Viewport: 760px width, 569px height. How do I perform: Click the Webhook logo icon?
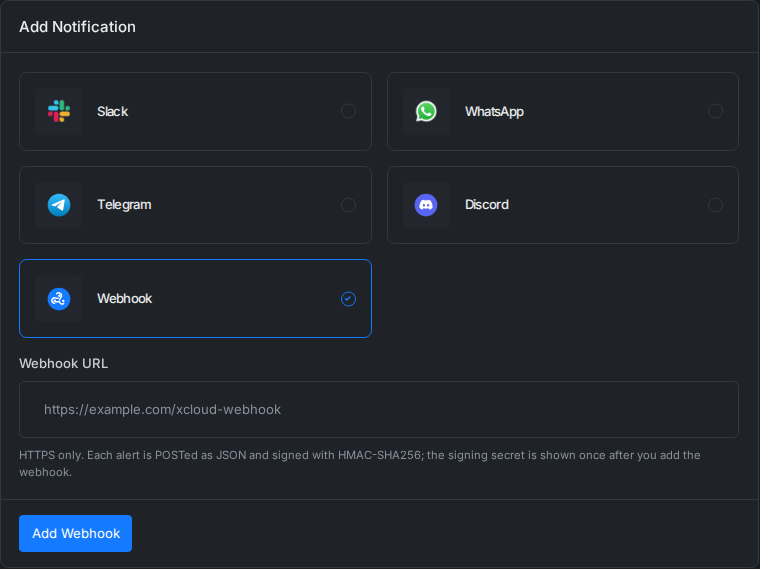(x=59, y=299)
